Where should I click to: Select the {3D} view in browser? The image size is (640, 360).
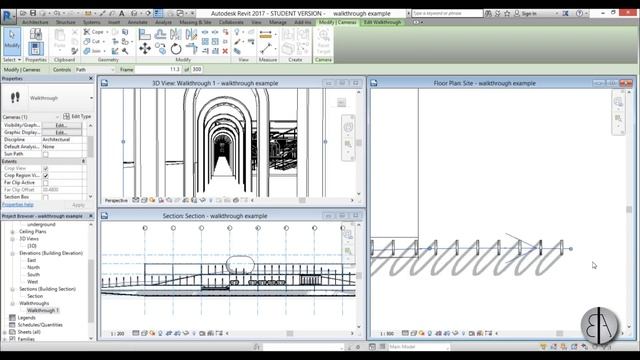tap(32, 246)
